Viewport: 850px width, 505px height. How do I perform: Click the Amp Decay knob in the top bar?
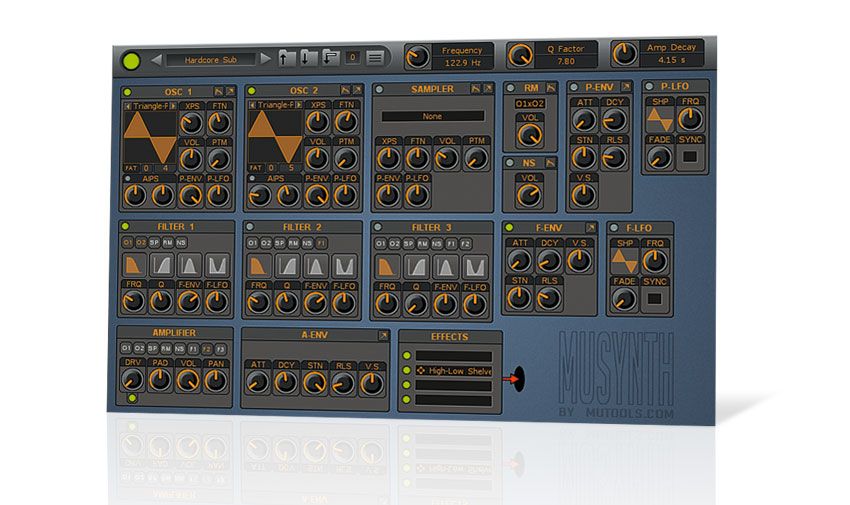coord(624,54)
